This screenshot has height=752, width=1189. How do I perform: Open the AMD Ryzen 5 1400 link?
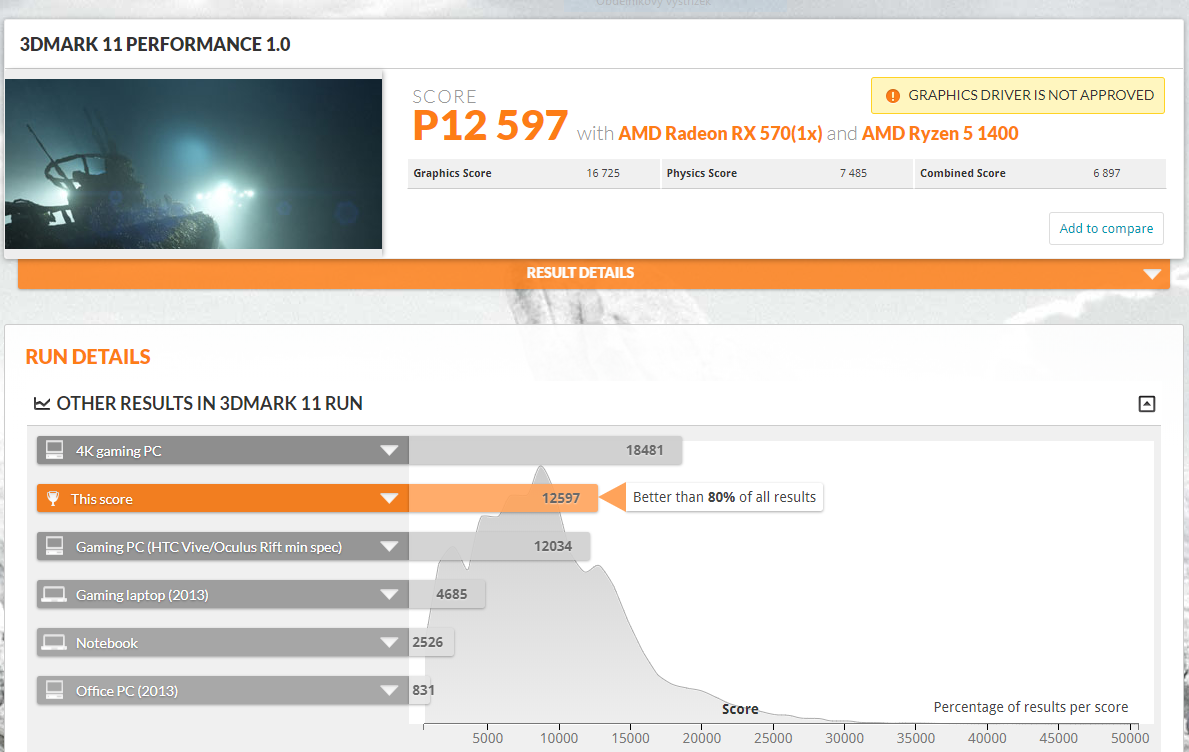(x=940, y=134)
